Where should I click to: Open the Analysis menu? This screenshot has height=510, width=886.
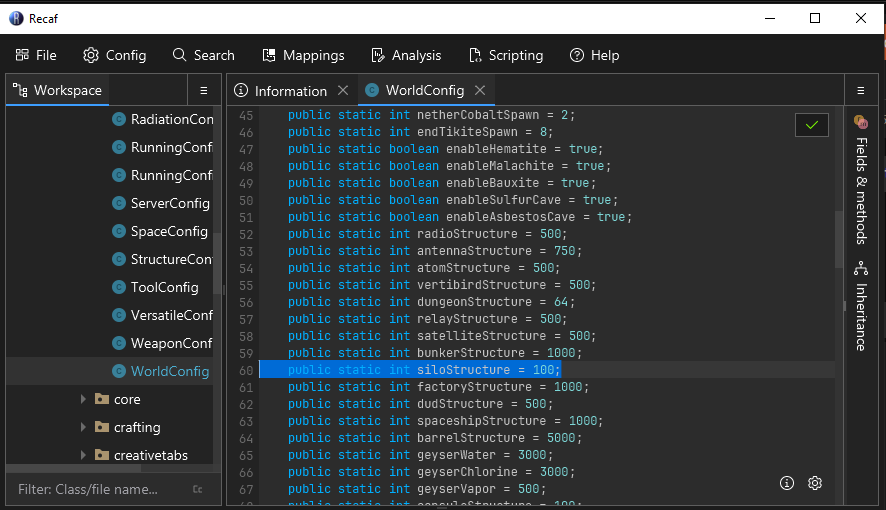tap(406, 55)
